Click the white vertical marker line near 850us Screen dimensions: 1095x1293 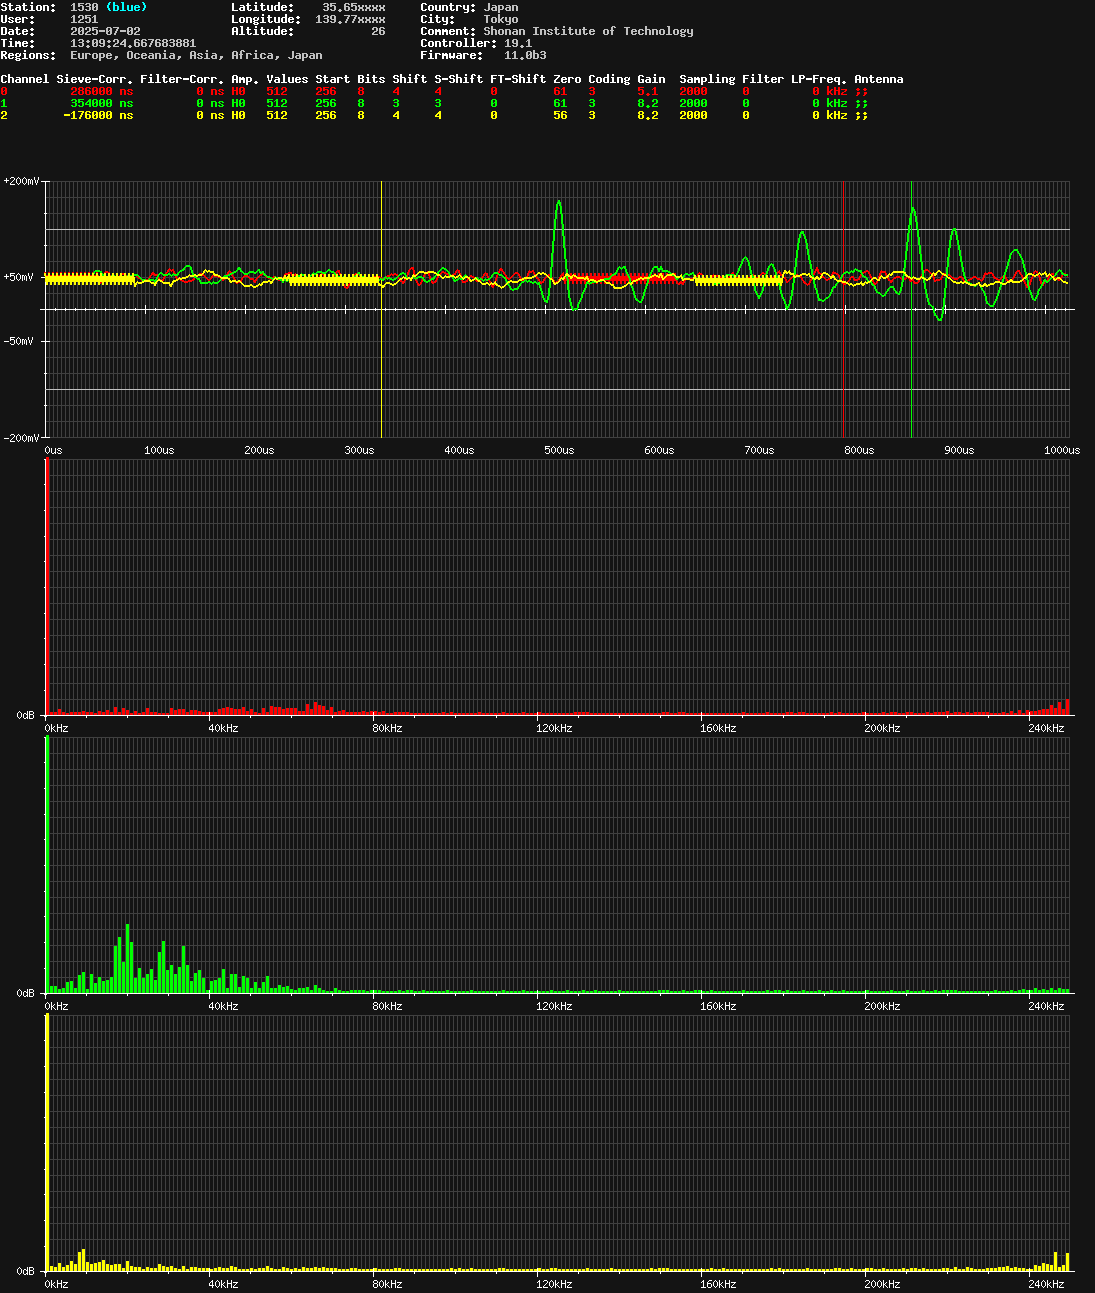pyautogui.click(x=911, y=309)
